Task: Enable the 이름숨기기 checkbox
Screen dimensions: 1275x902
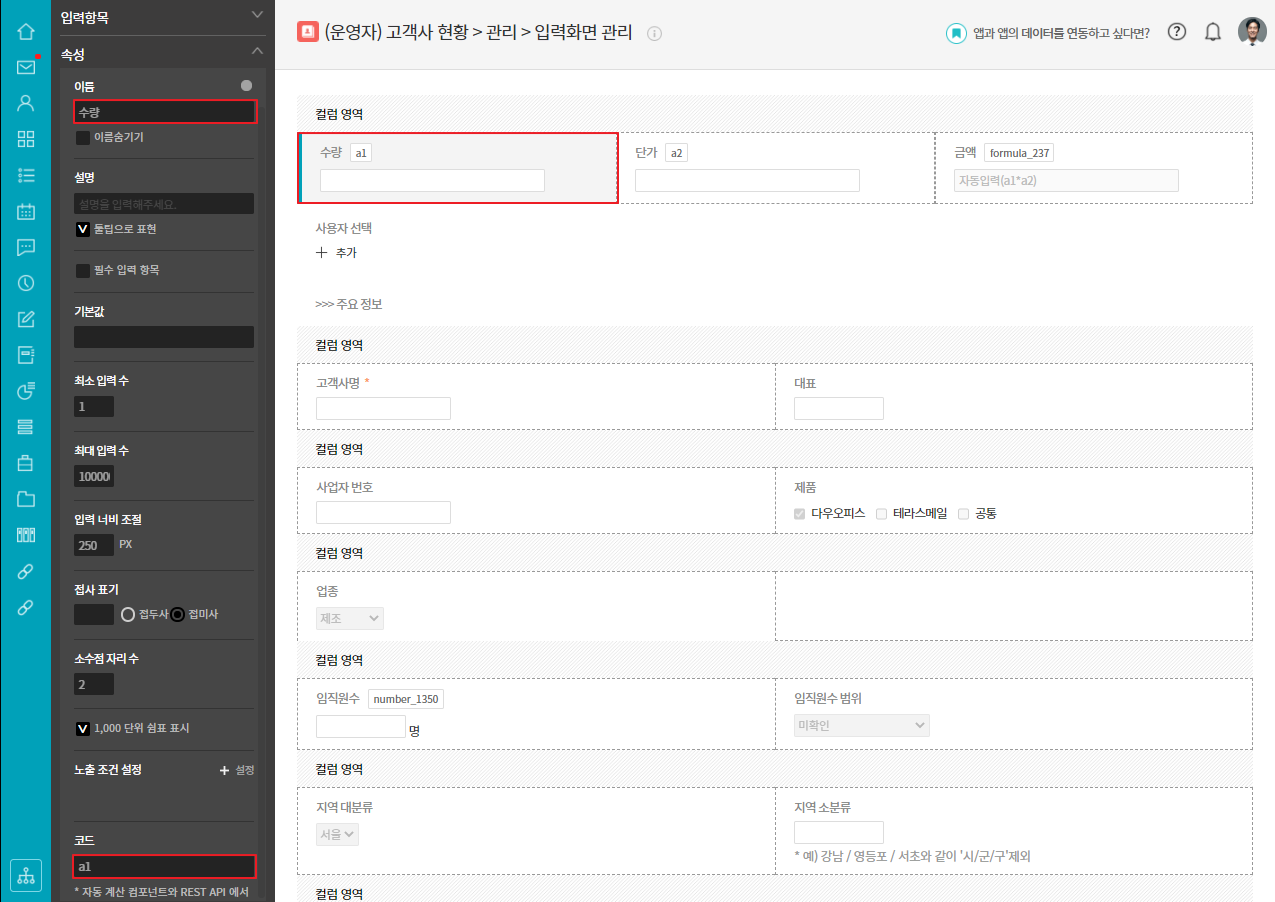Action: pyautogui.click(x=83, y=137)
